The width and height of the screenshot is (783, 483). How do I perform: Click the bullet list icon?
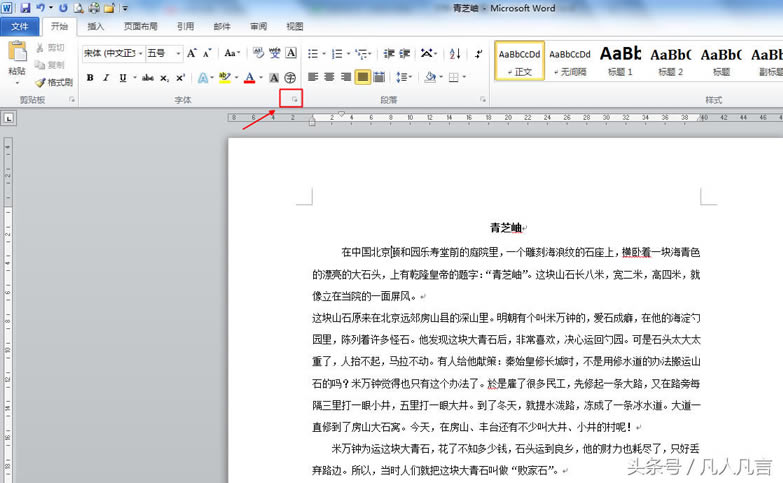click(312, 53)
